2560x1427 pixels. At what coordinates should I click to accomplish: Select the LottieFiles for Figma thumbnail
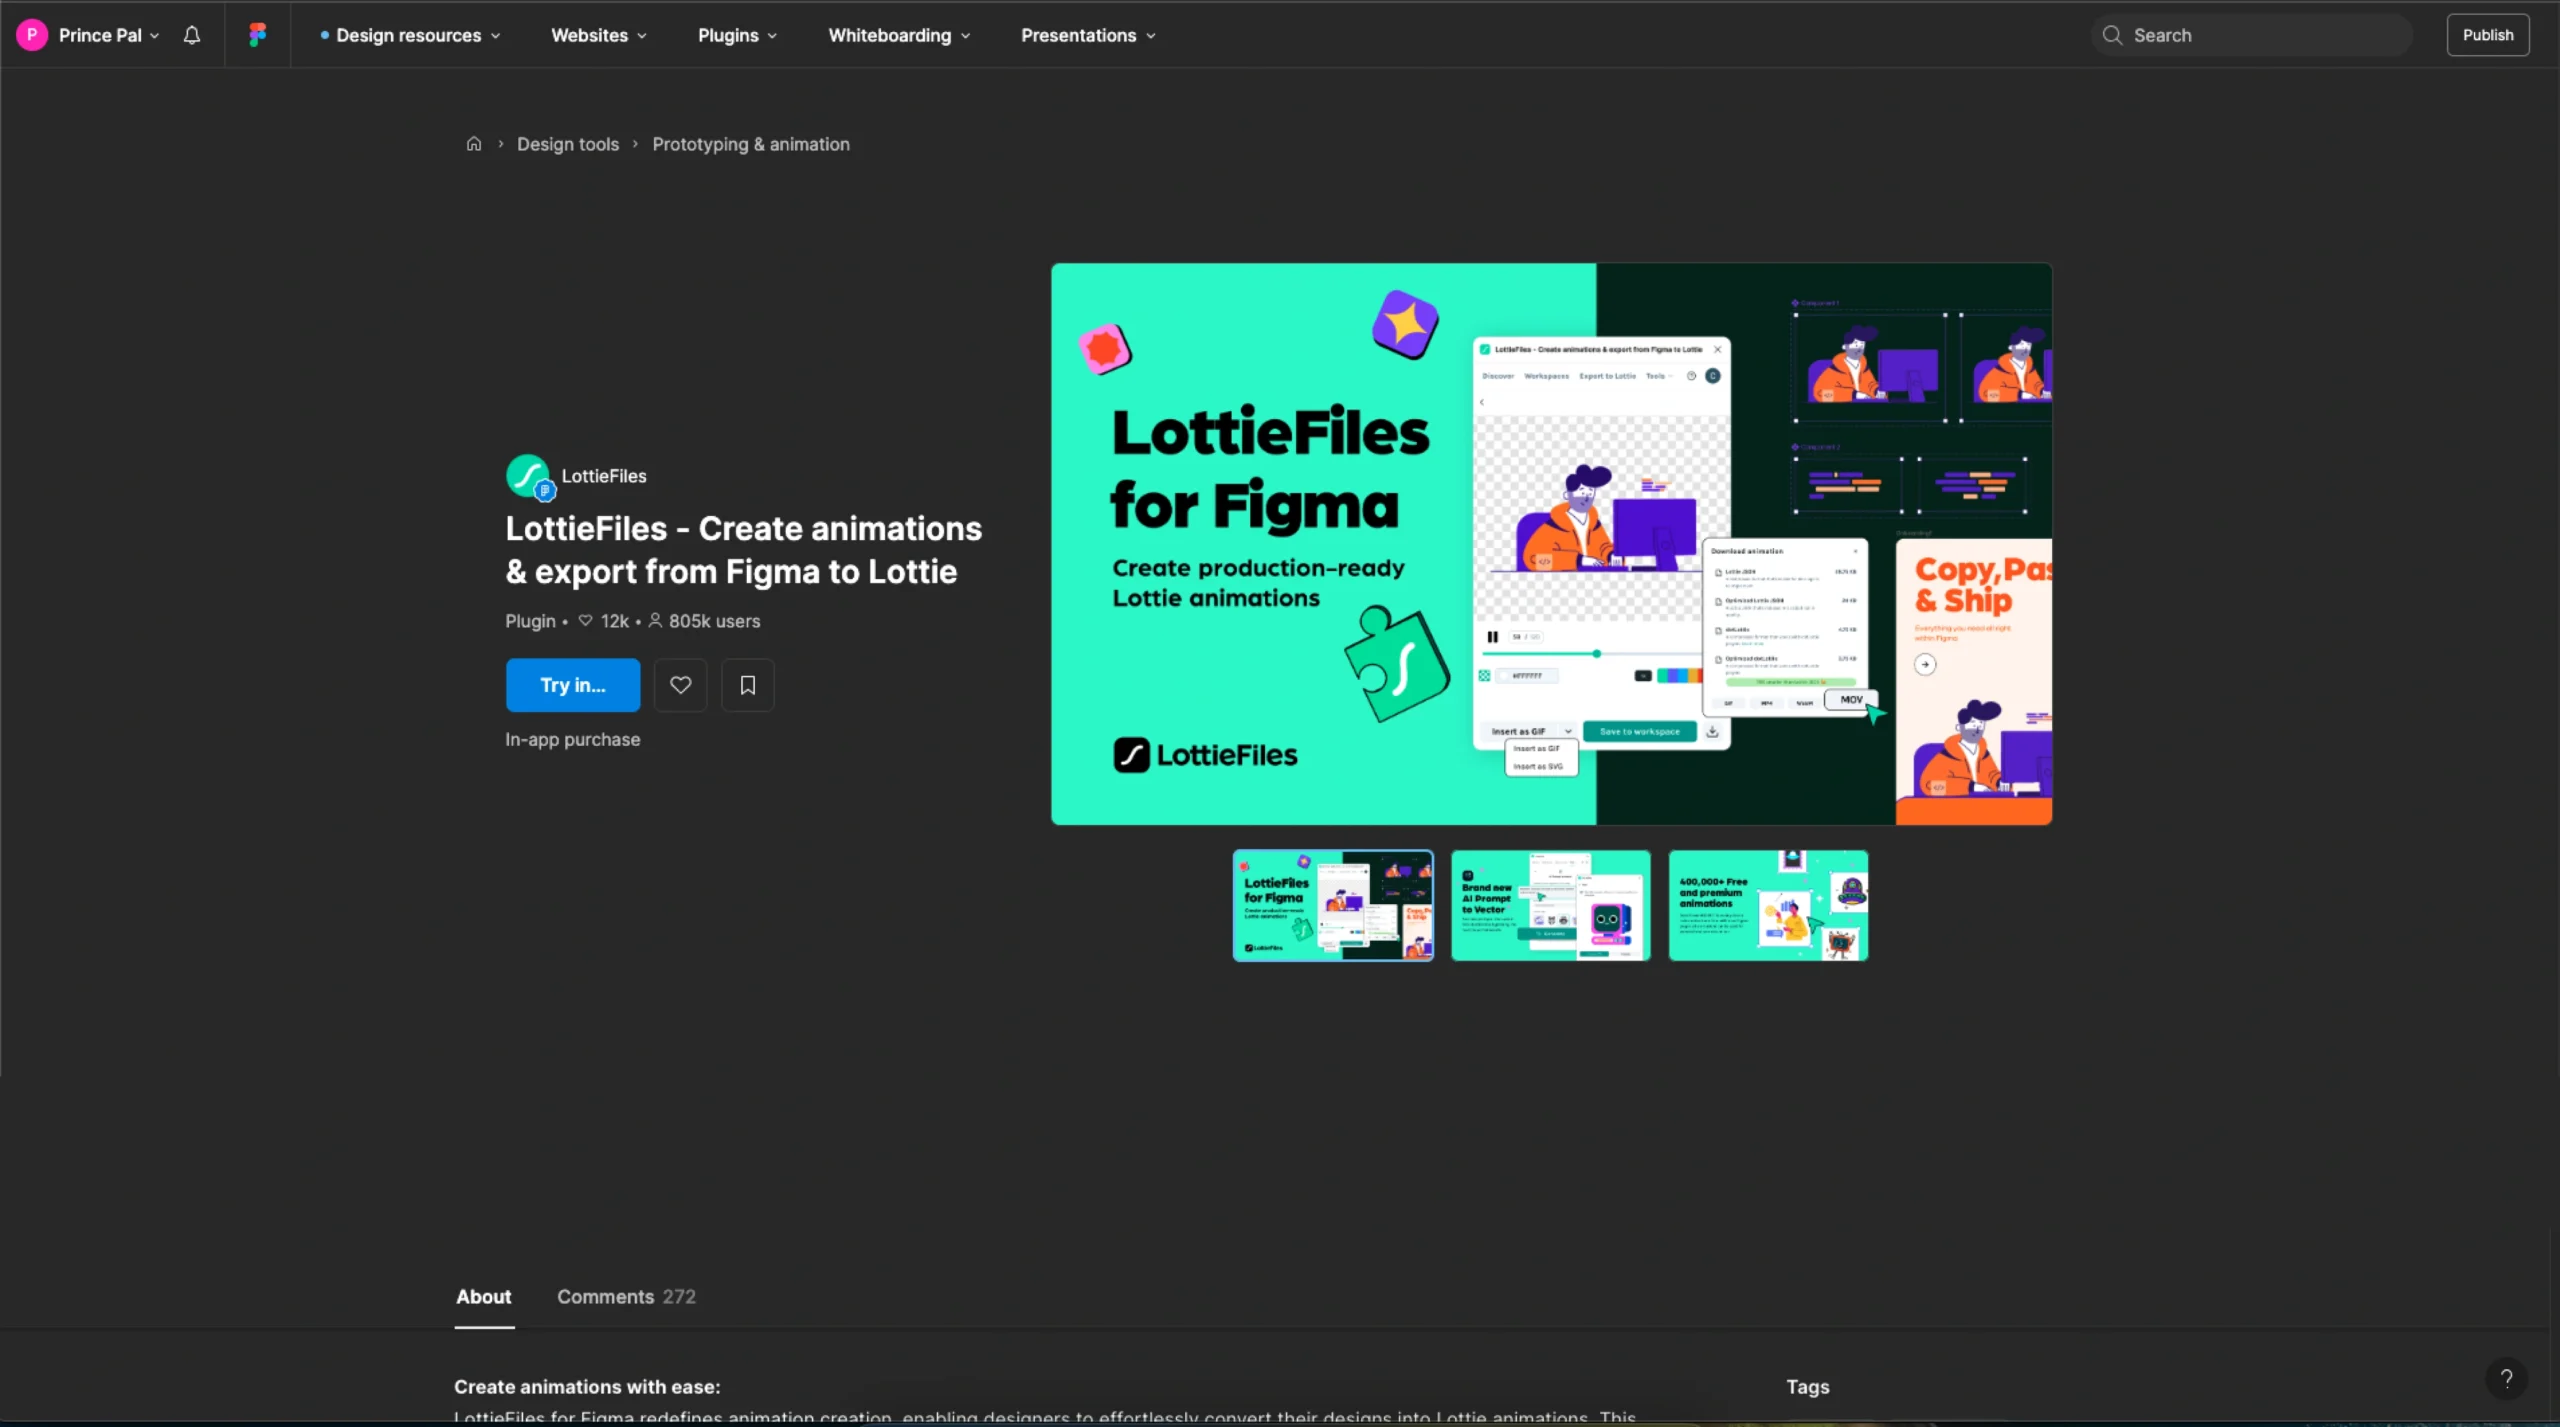coord(1333,906)
